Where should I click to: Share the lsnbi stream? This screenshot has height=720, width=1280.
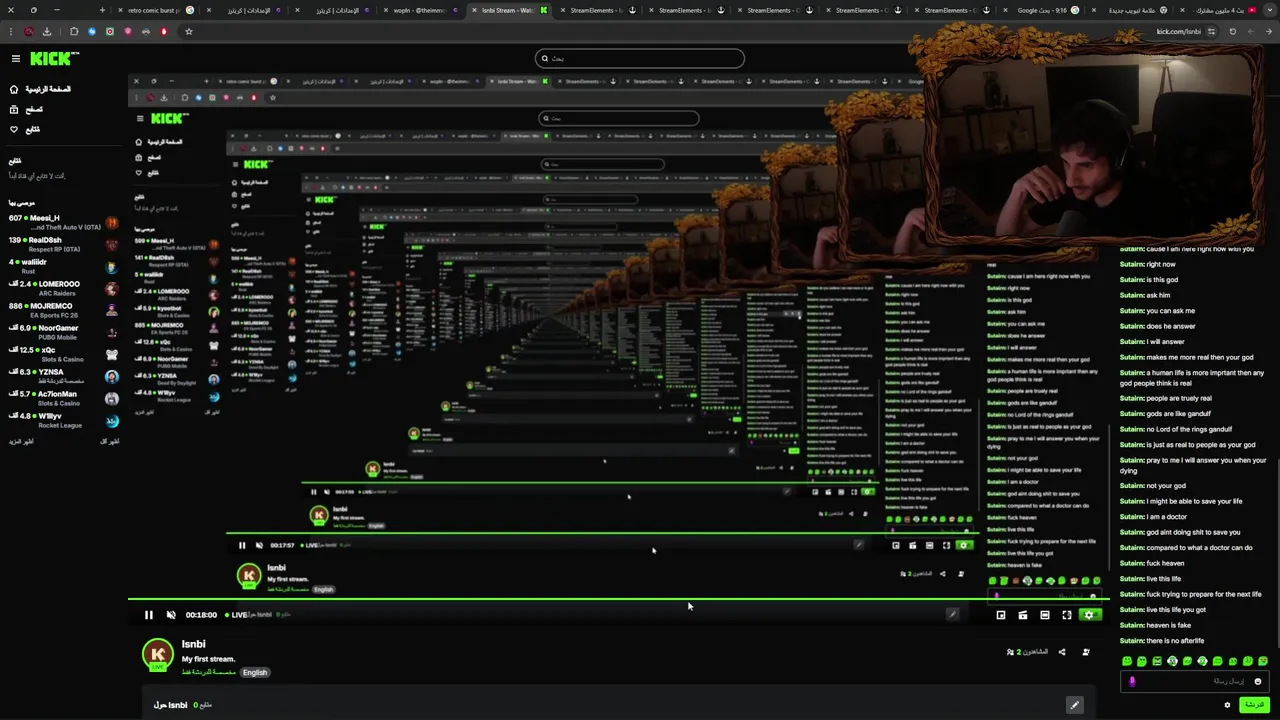pos(1062,652)
